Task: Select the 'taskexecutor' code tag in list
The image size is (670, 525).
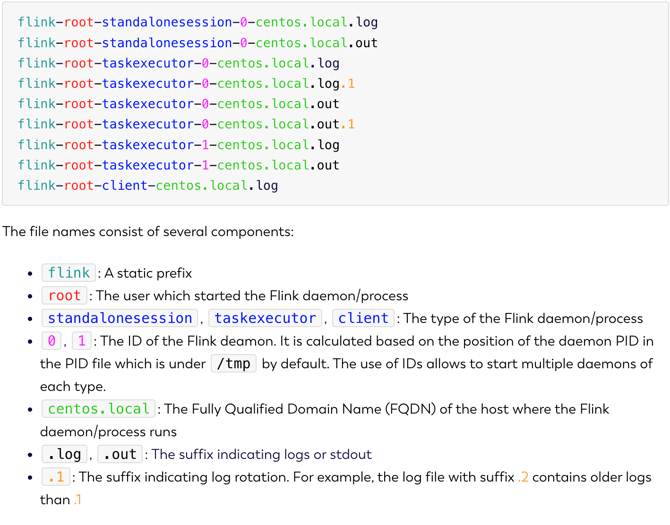Action: [265, 318]
